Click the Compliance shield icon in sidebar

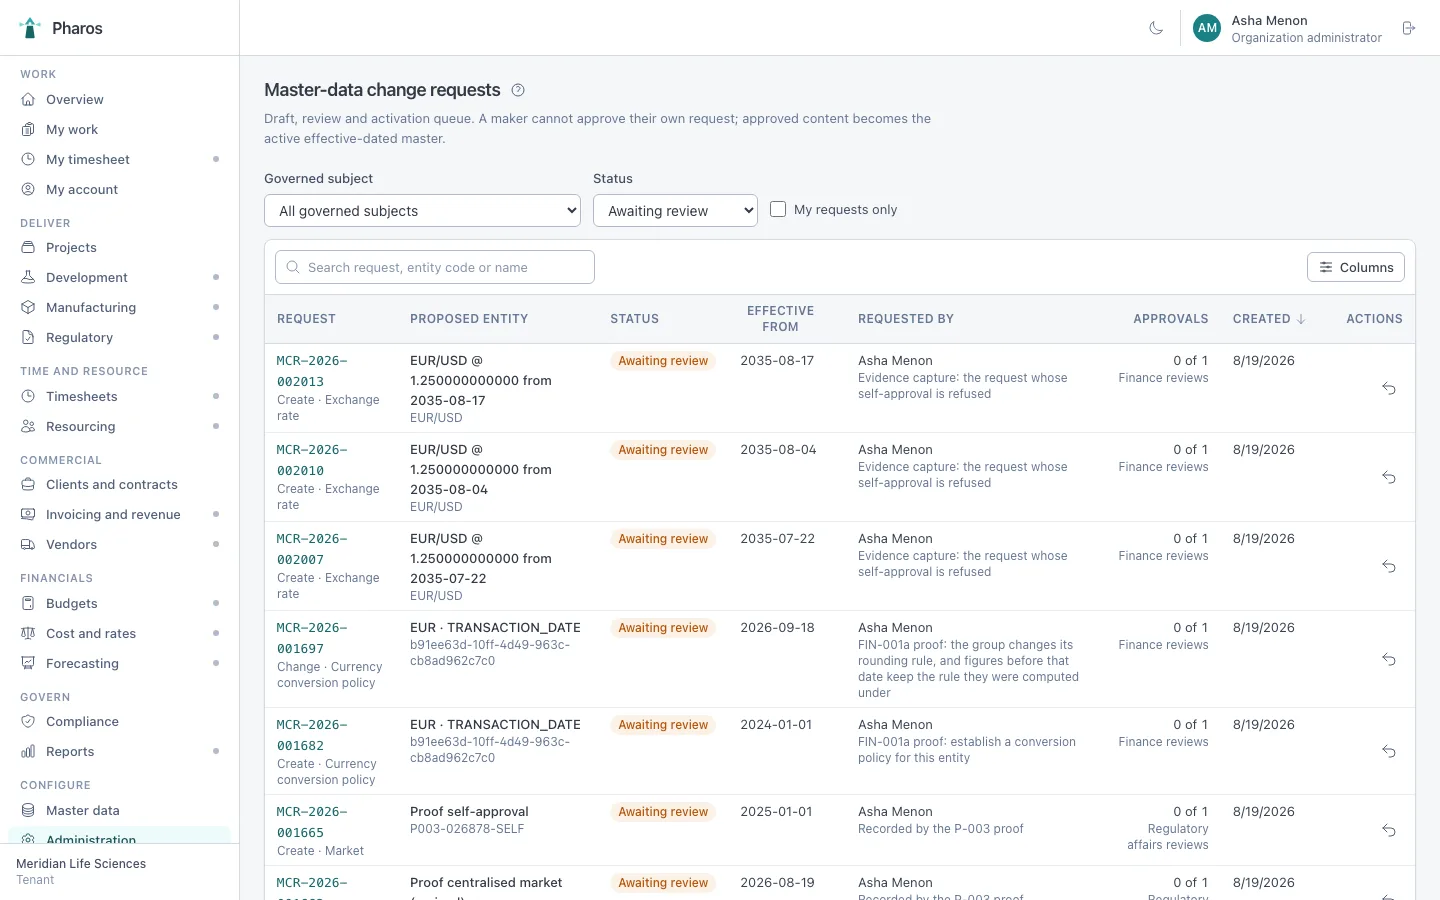click(28, 721)
